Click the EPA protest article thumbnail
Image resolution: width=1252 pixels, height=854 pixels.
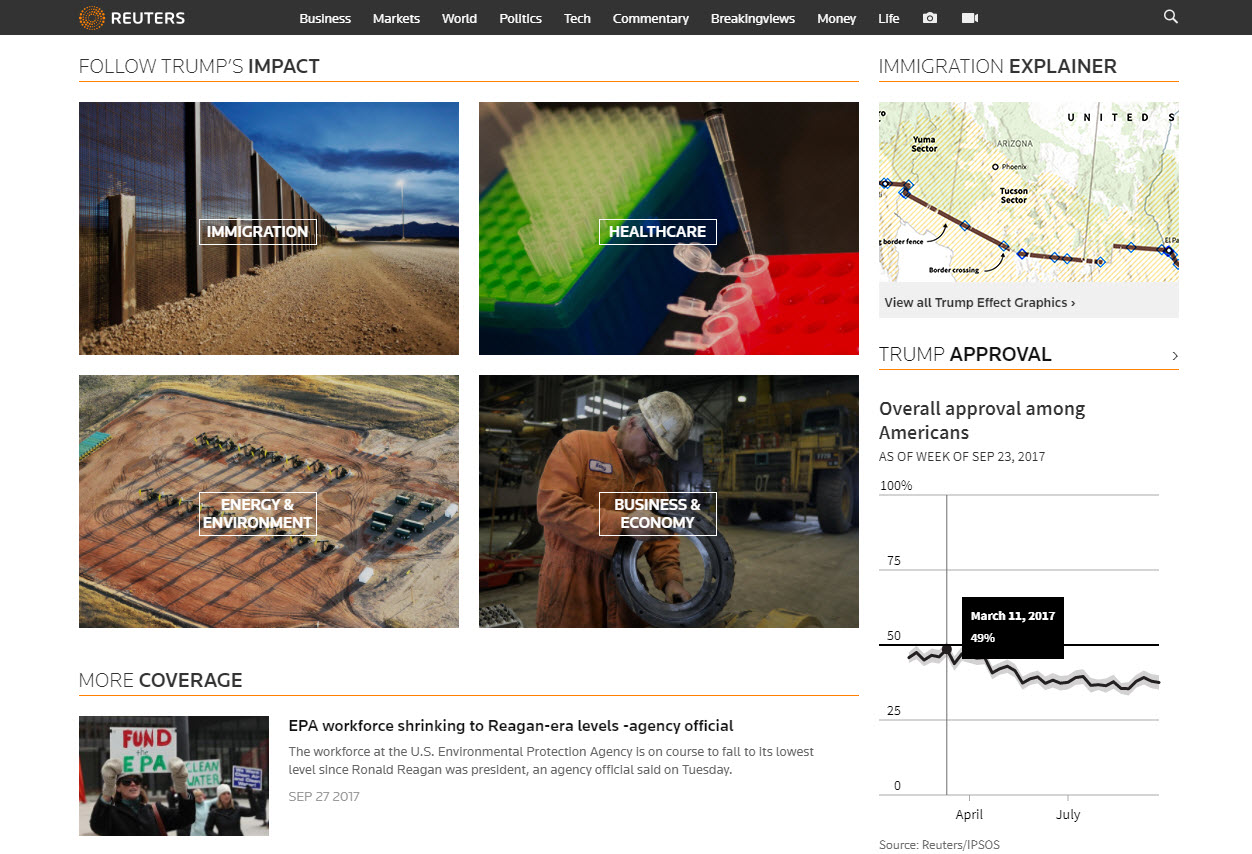point(174,775)
